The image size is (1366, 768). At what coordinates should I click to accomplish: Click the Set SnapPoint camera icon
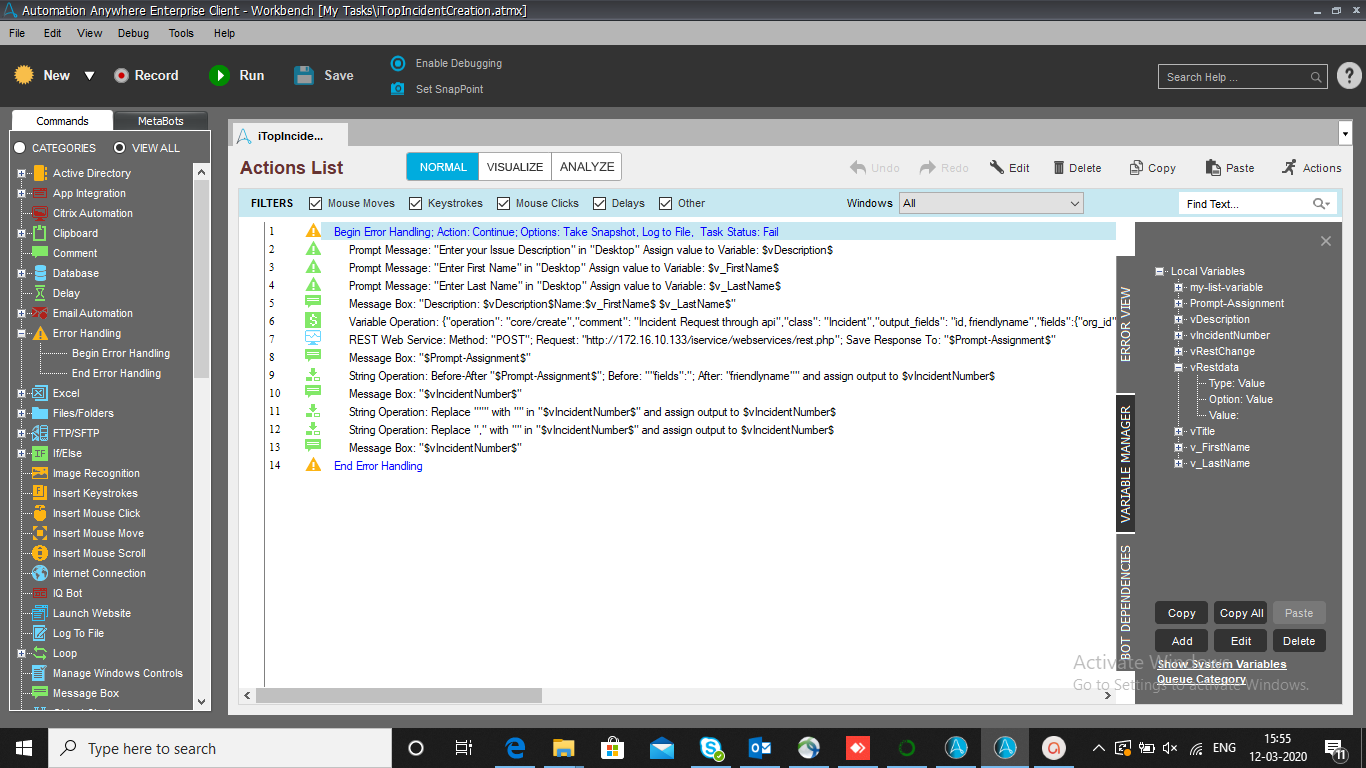pyautogui.click(x=398, y=89)
